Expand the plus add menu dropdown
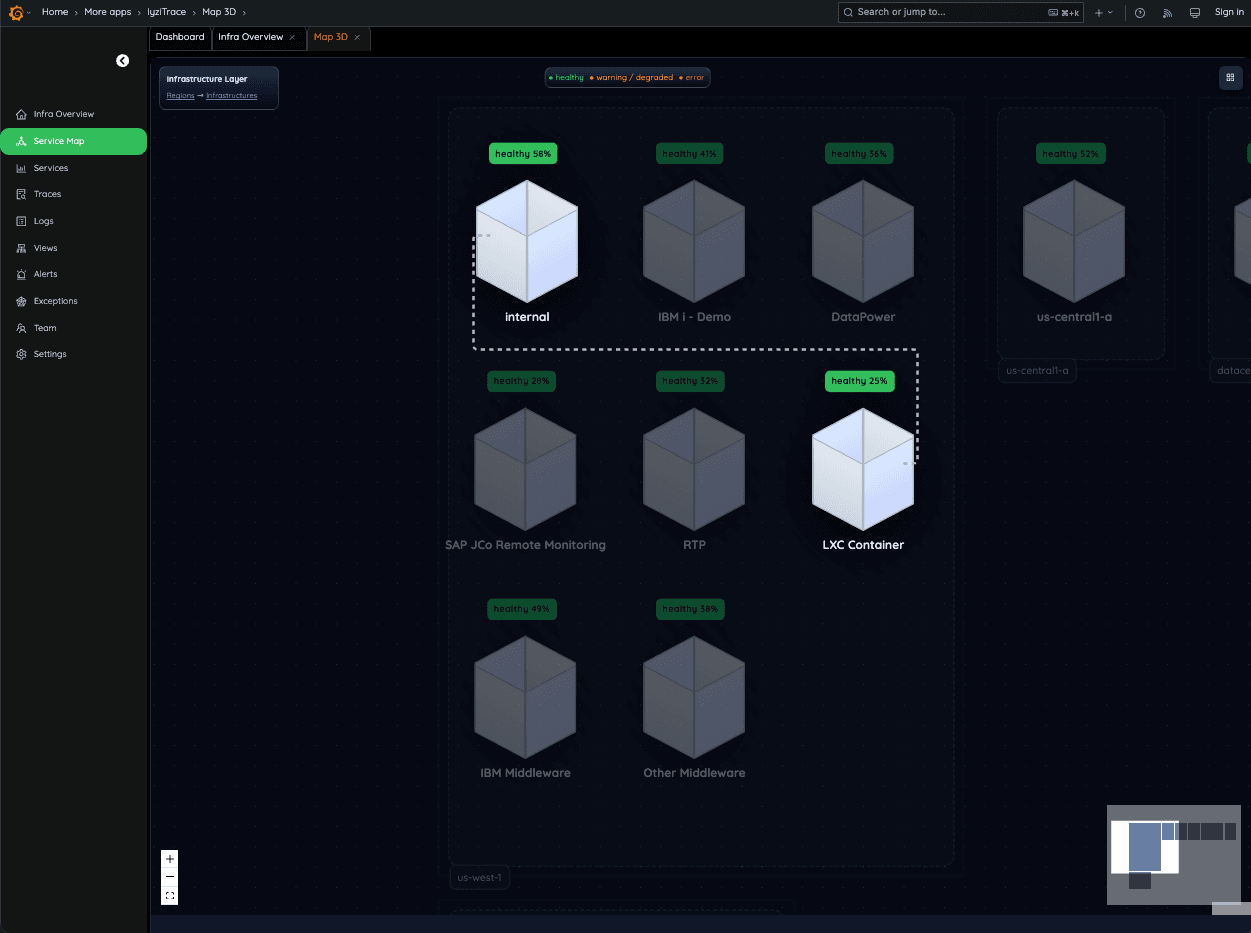This screenshot has width=1251, height=933. pyautogui.click(x=1103, y=12)
